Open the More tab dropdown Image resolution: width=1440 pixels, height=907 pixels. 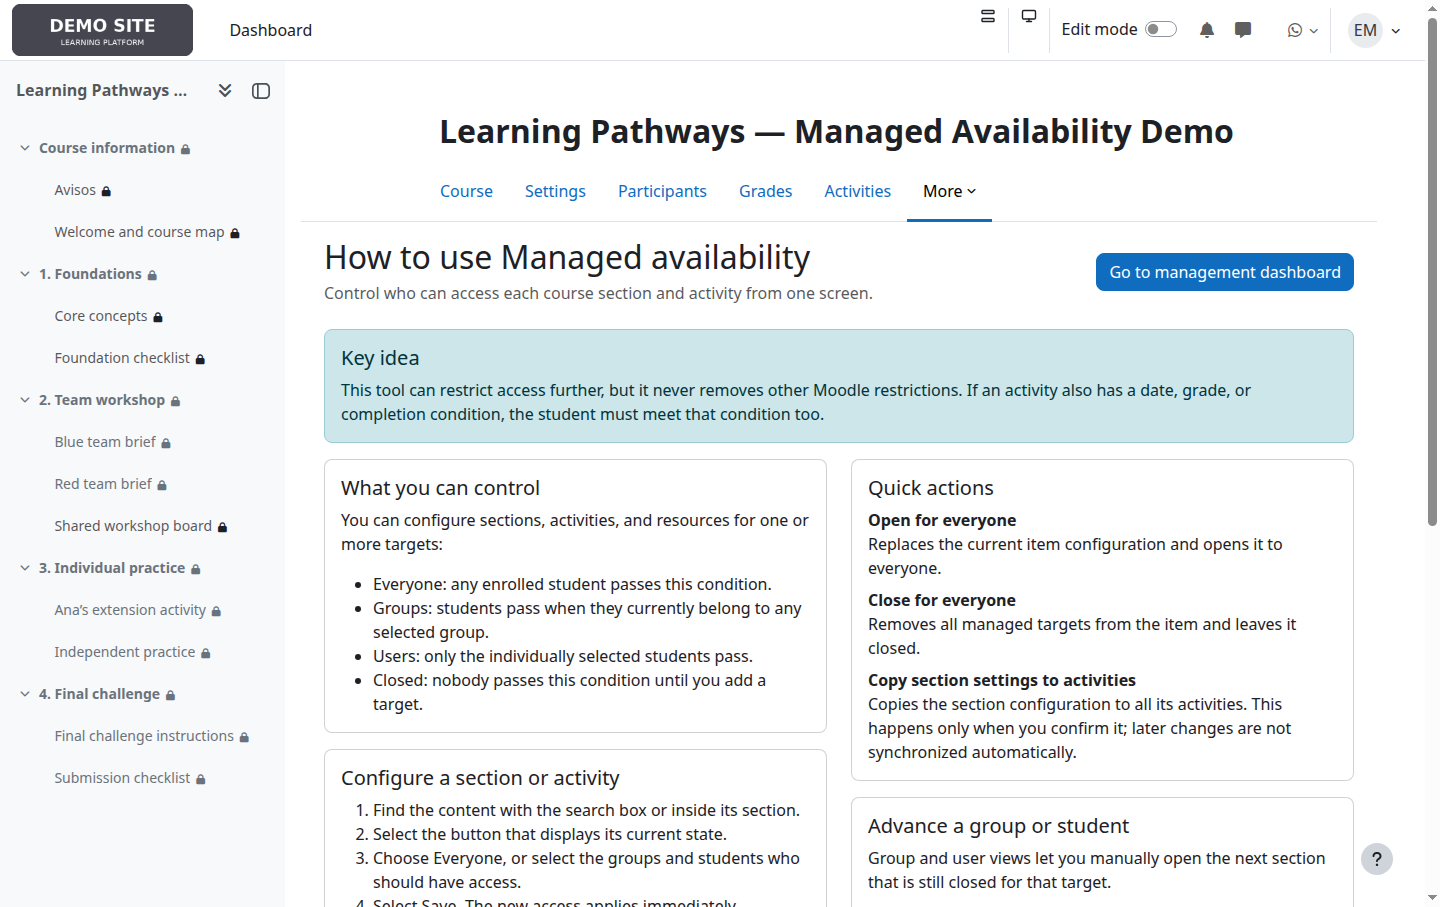949,191
